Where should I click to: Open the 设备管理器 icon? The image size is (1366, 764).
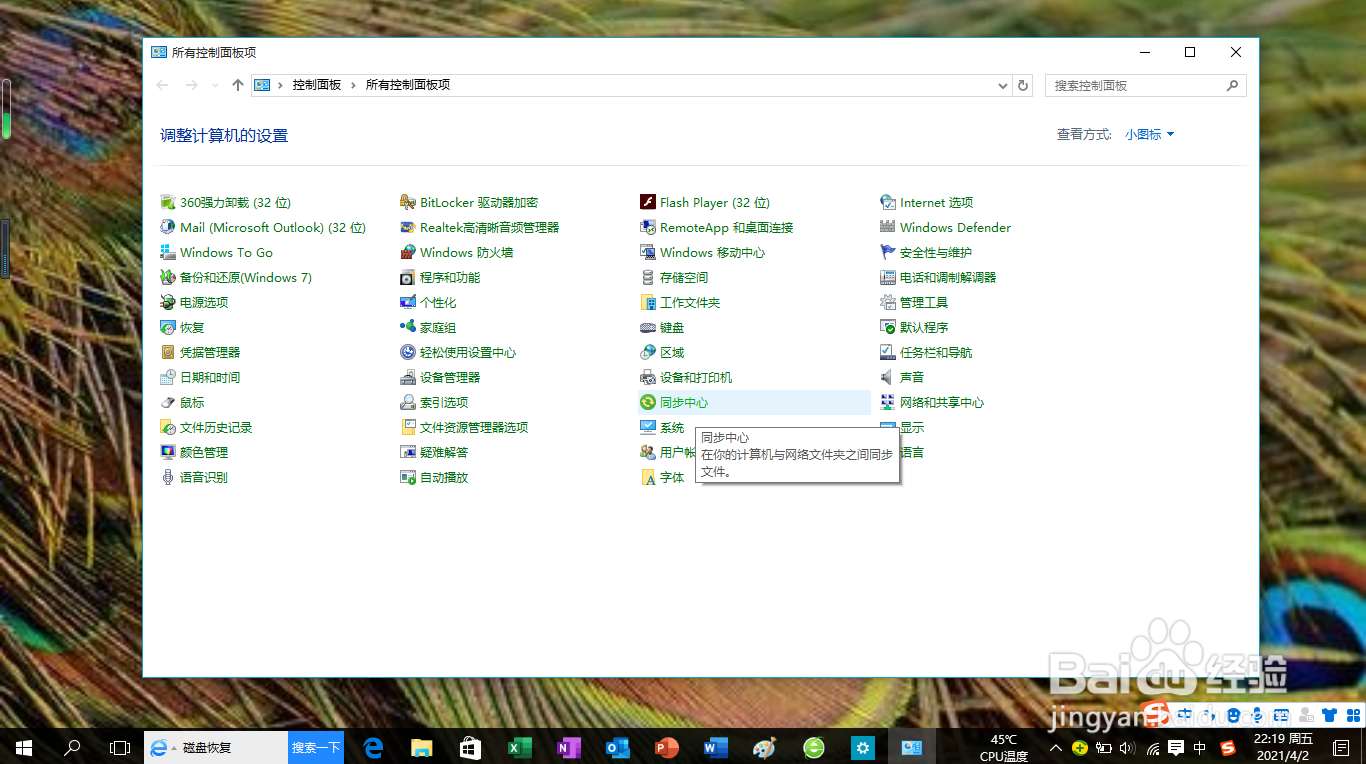pos(408,377)
